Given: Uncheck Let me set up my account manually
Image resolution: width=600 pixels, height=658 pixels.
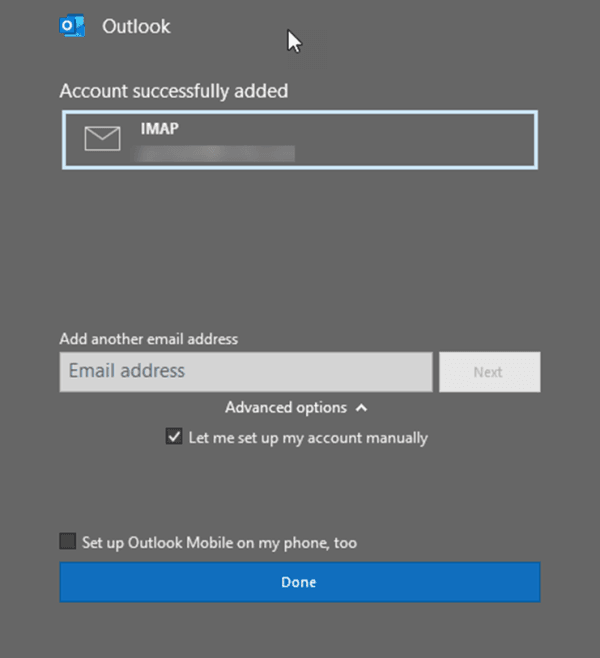Looking at the screenshot, I should point(175,437).
